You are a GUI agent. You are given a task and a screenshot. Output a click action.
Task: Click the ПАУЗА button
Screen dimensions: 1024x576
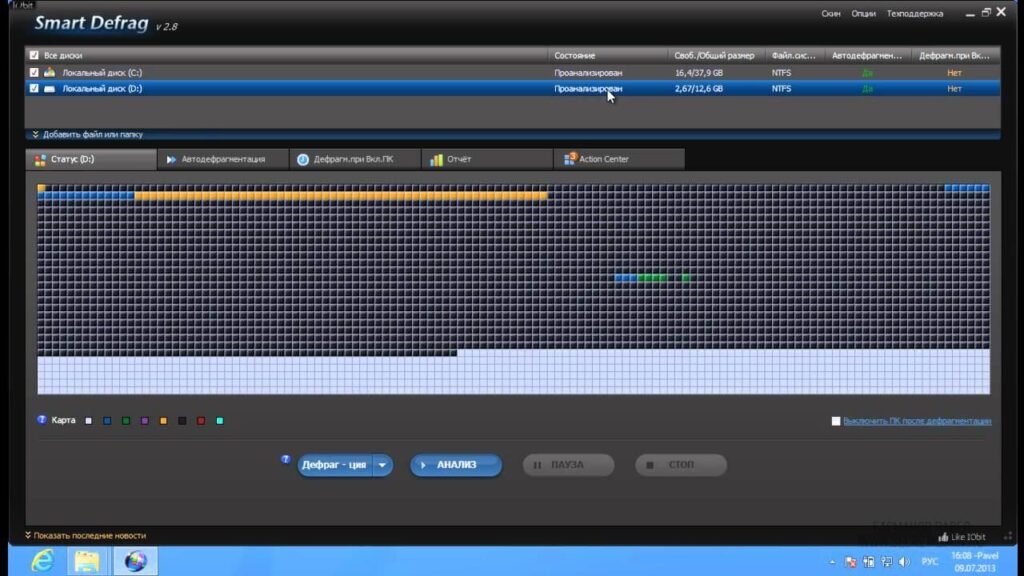click(568, 465)
